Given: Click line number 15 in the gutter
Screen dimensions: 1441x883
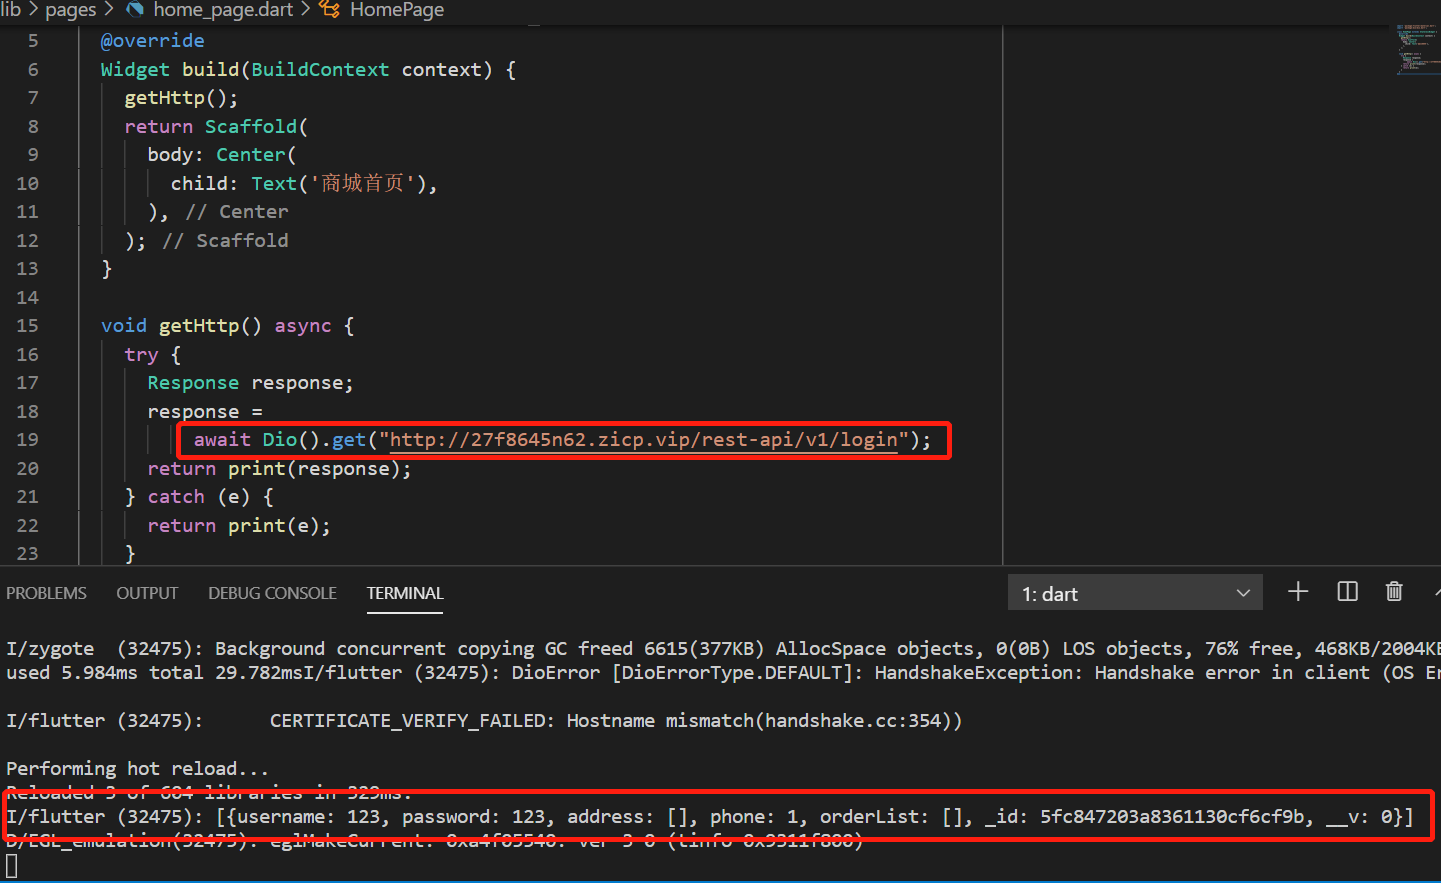Looking at the screenshot, I should tap(27, 326).
